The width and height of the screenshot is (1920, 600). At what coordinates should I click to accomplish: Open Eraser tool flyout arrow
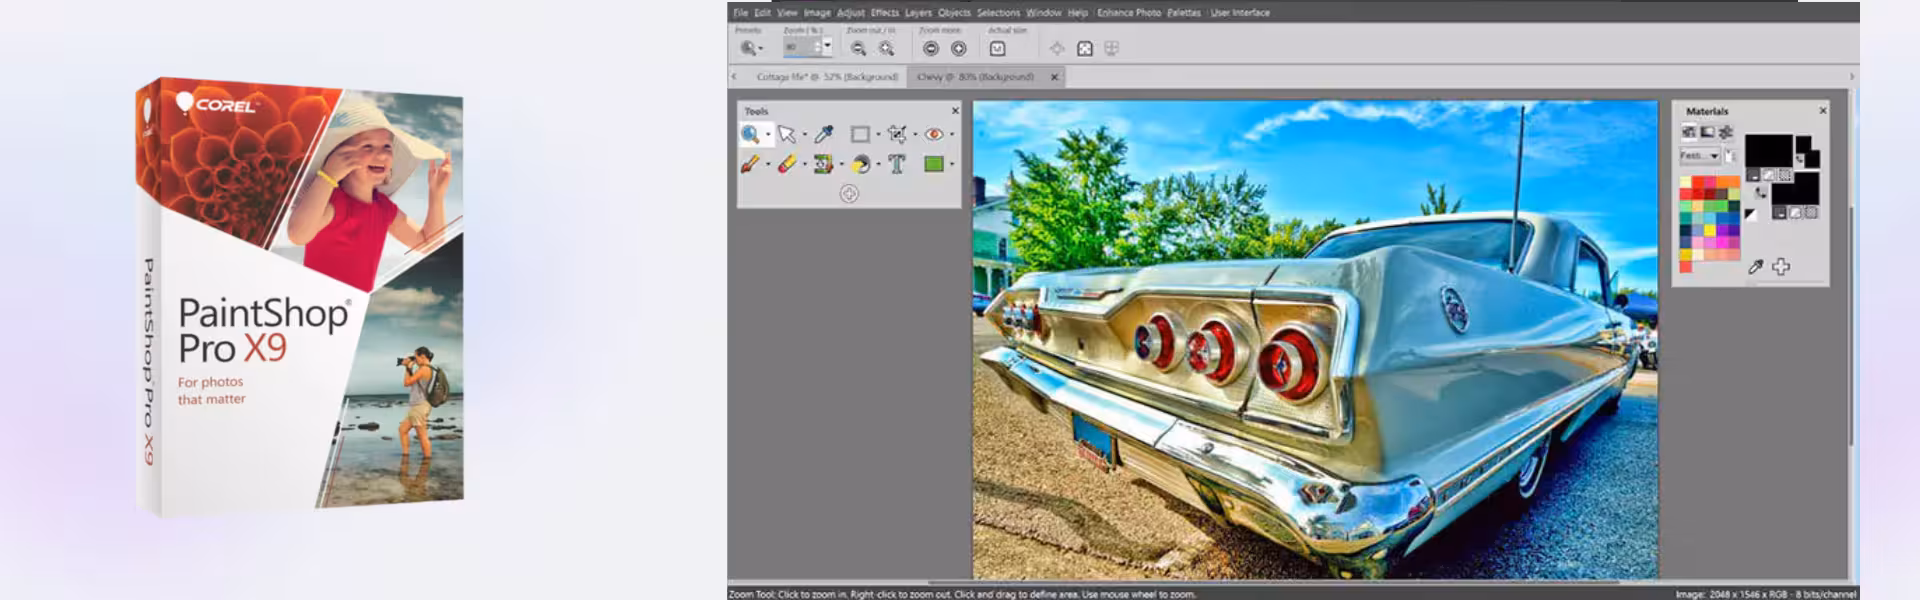[x=805, y=165]
